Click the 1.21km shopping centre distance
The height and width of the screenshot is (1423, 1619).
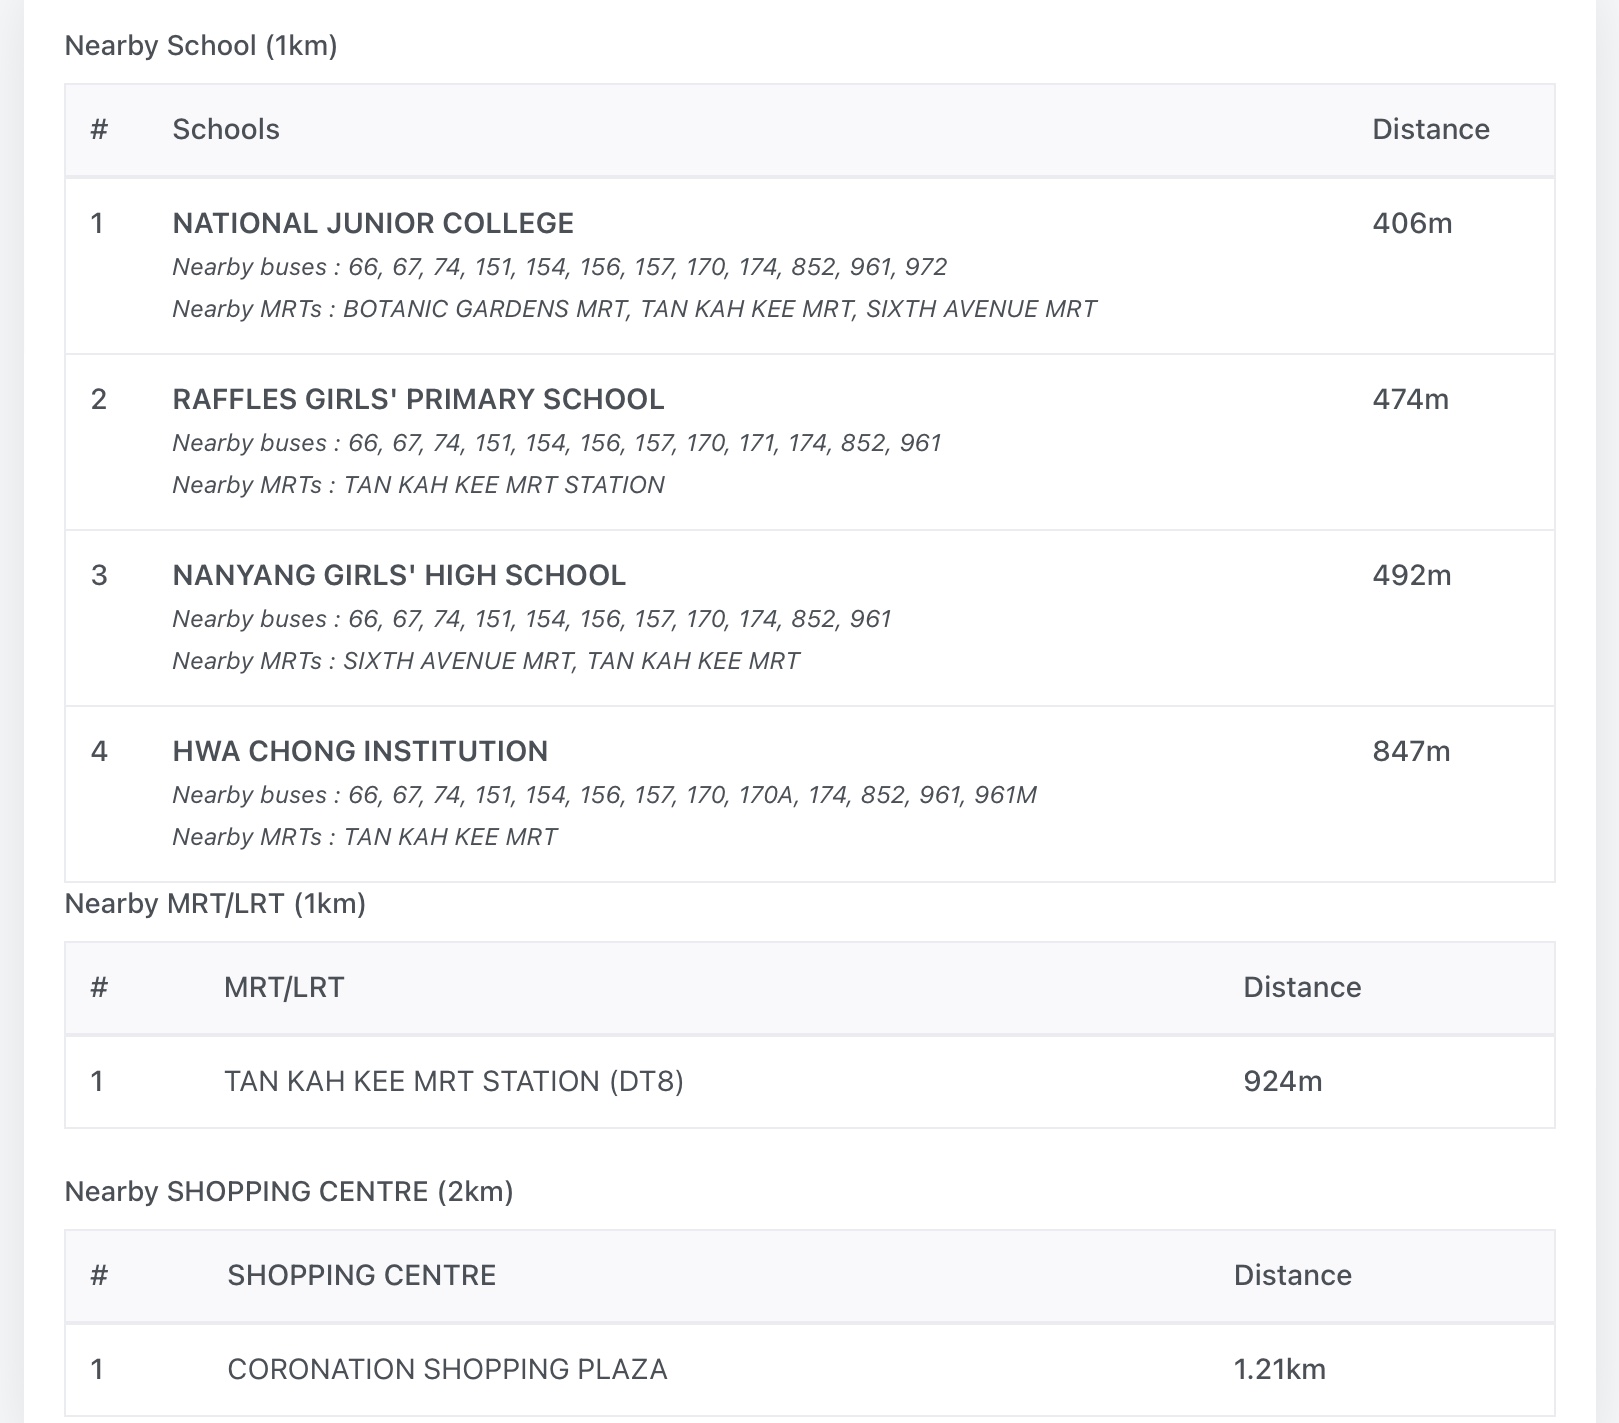[1279, 1369]
